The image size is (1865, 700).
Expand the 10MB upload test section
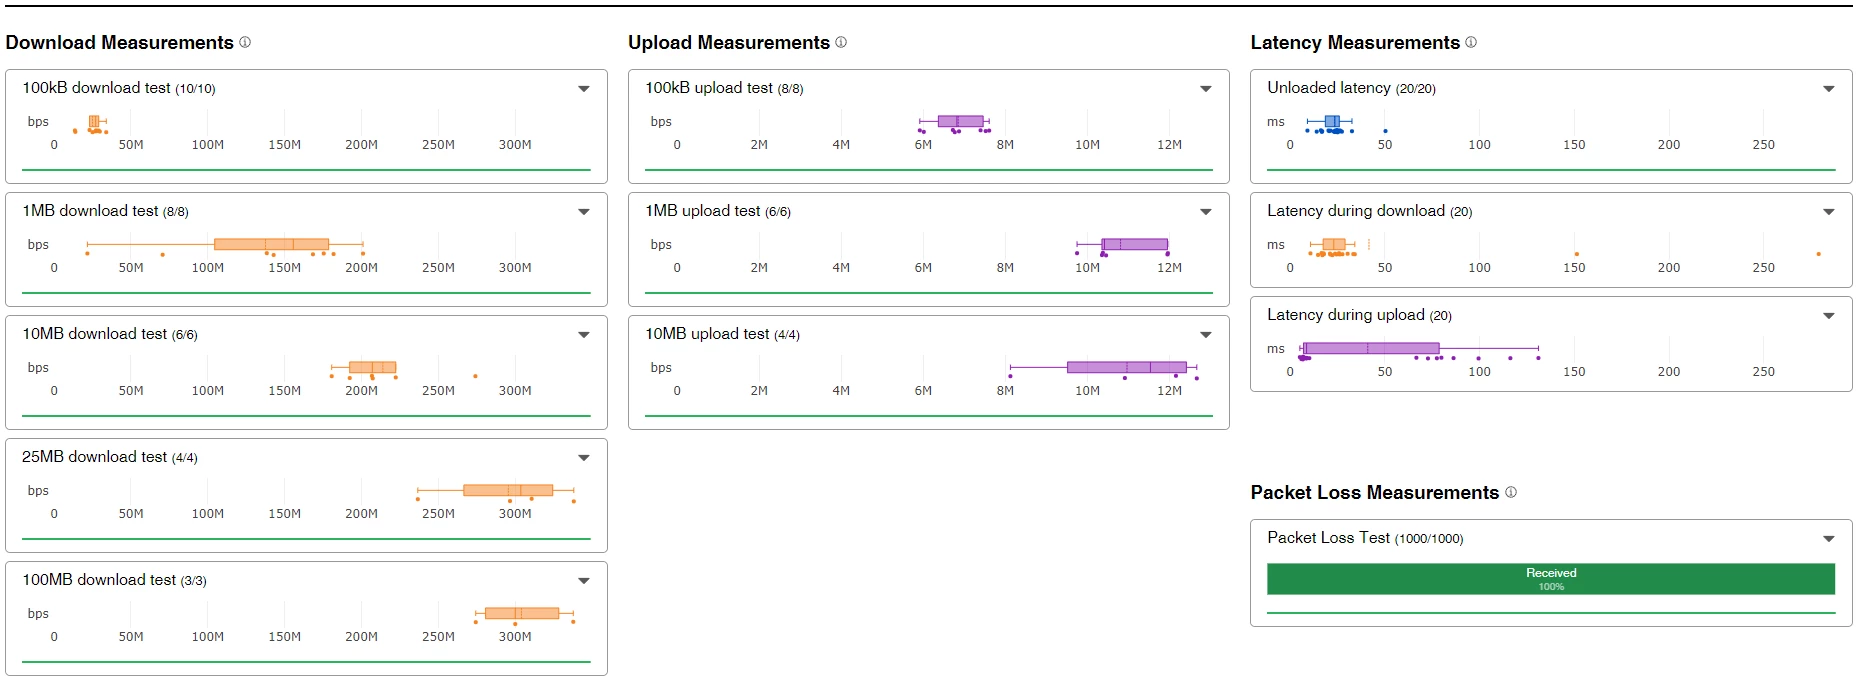(x=1206, y=335)
